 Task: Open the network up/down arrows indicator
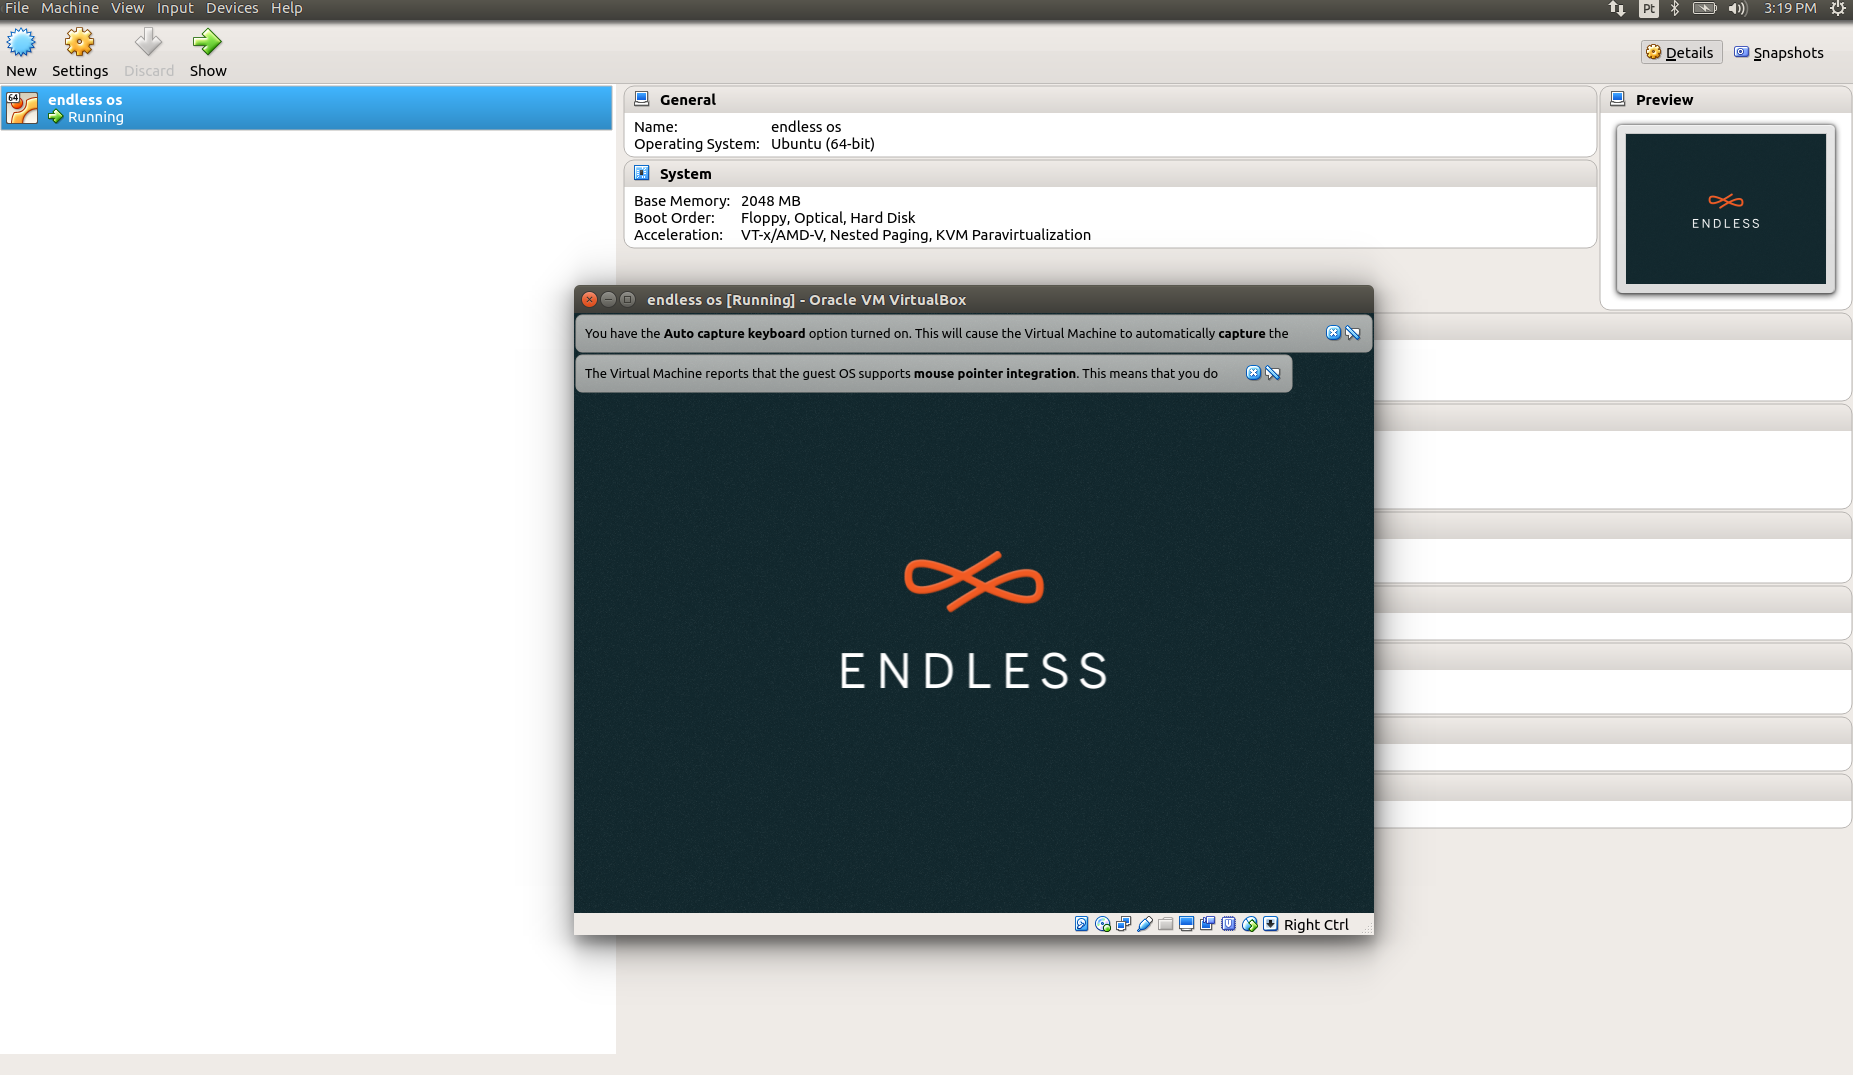pos(1616,8)
